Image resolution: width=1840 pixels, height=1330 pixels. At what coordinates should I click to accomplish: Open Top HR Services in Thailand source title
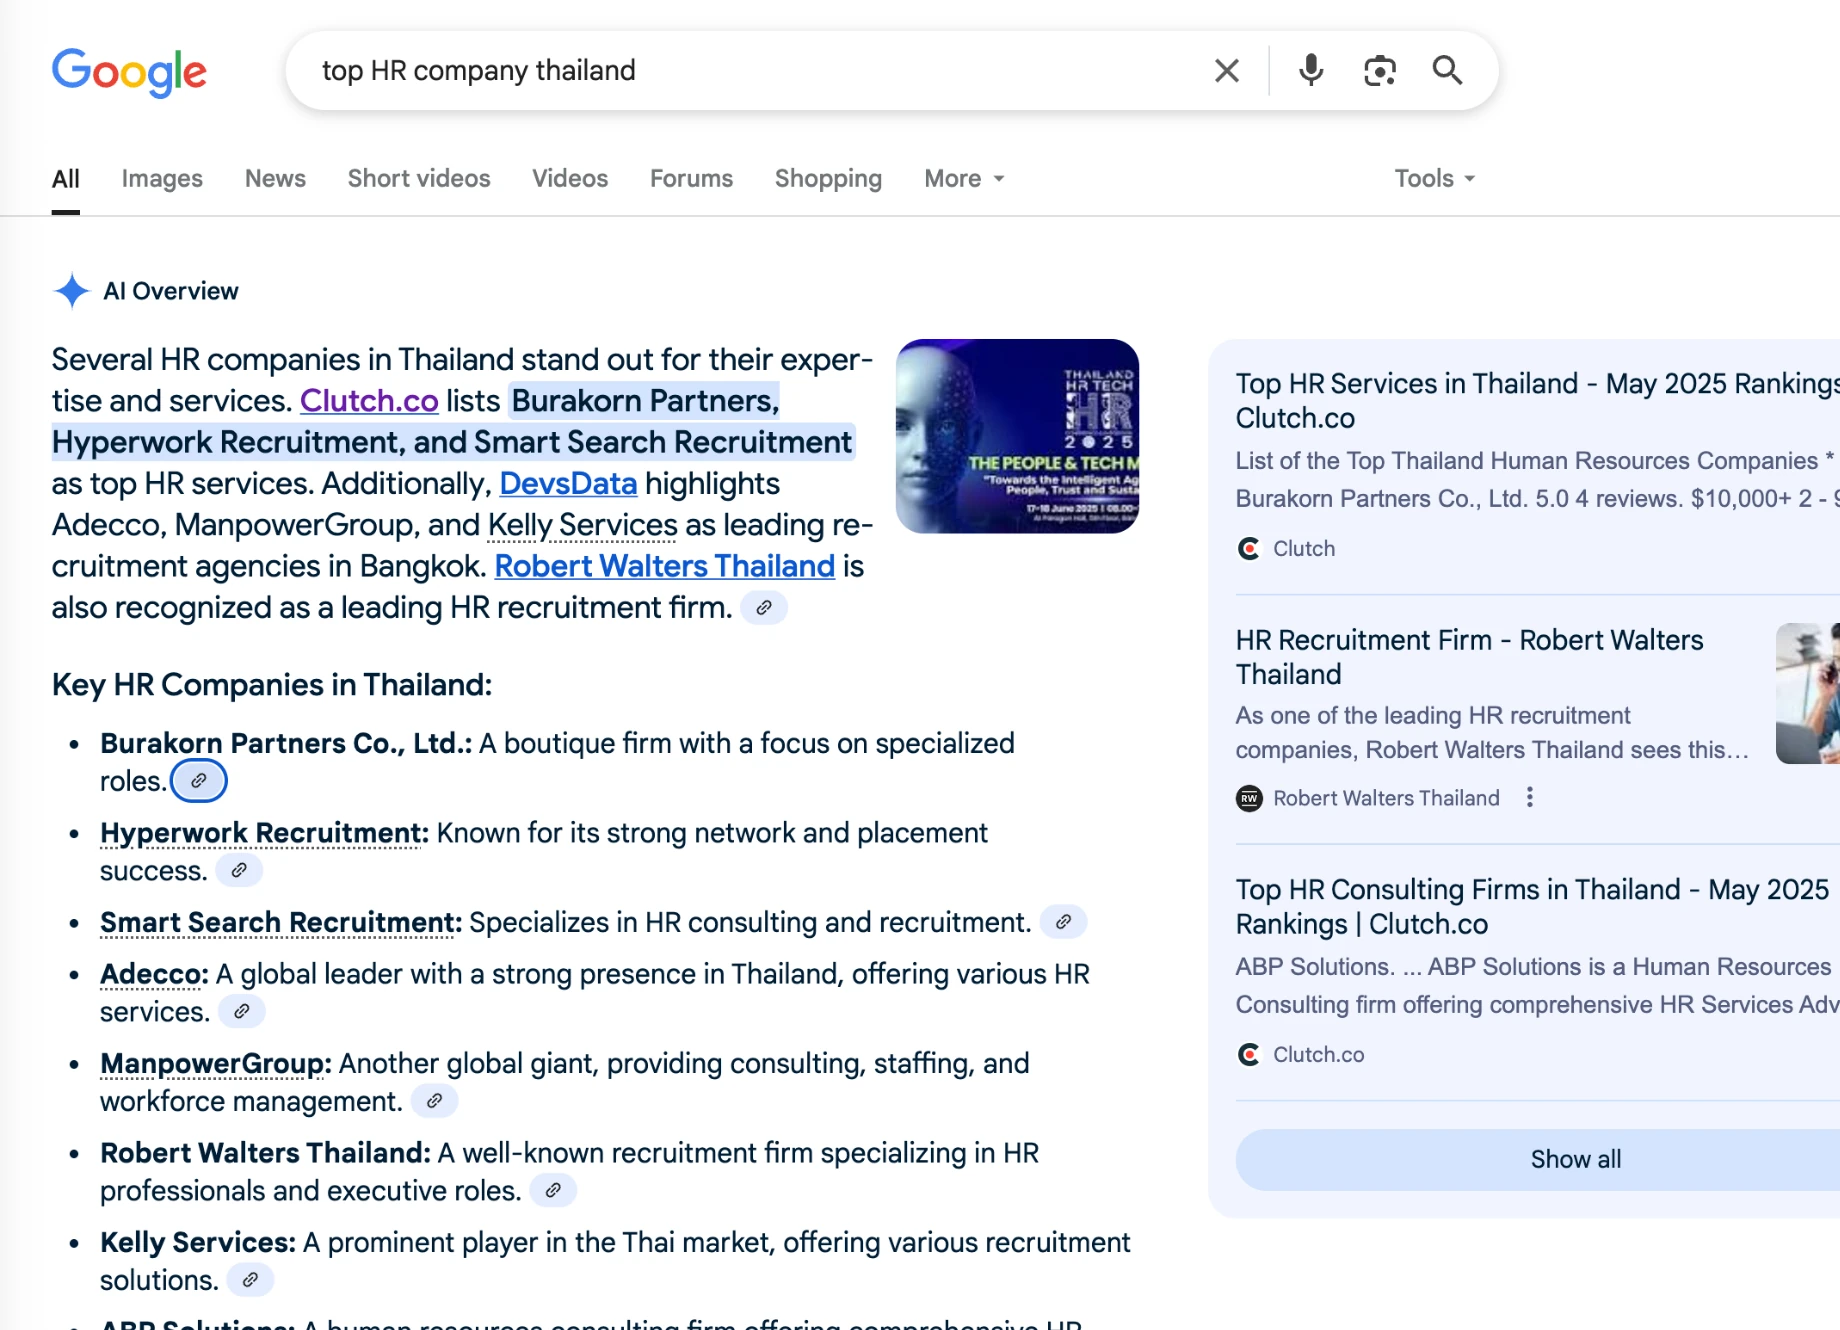tap(1538, 400)
